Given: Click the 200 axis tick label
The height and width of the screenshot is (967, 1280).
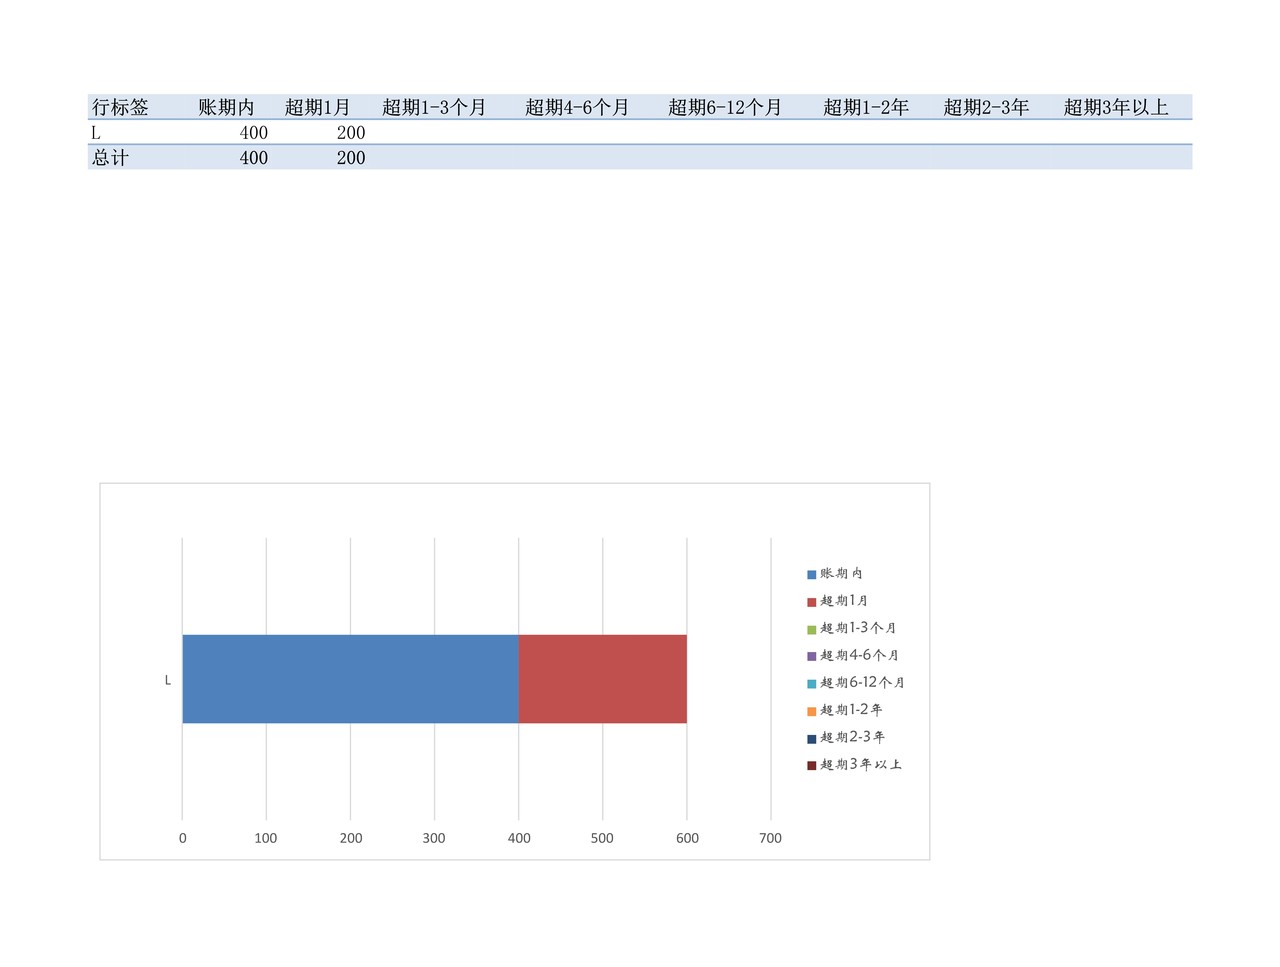Looking at the screenshot, I should coord(351,838).
